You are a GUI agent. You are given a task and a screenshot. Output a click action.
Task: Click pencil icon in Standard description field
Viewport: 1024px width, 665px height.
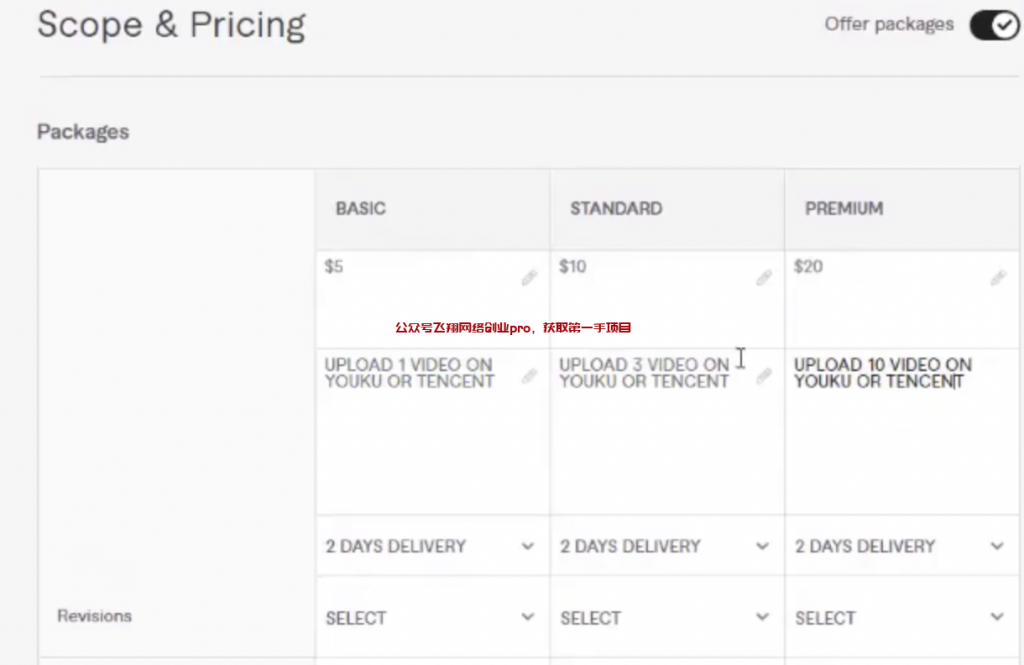click(x=764, y=376)
